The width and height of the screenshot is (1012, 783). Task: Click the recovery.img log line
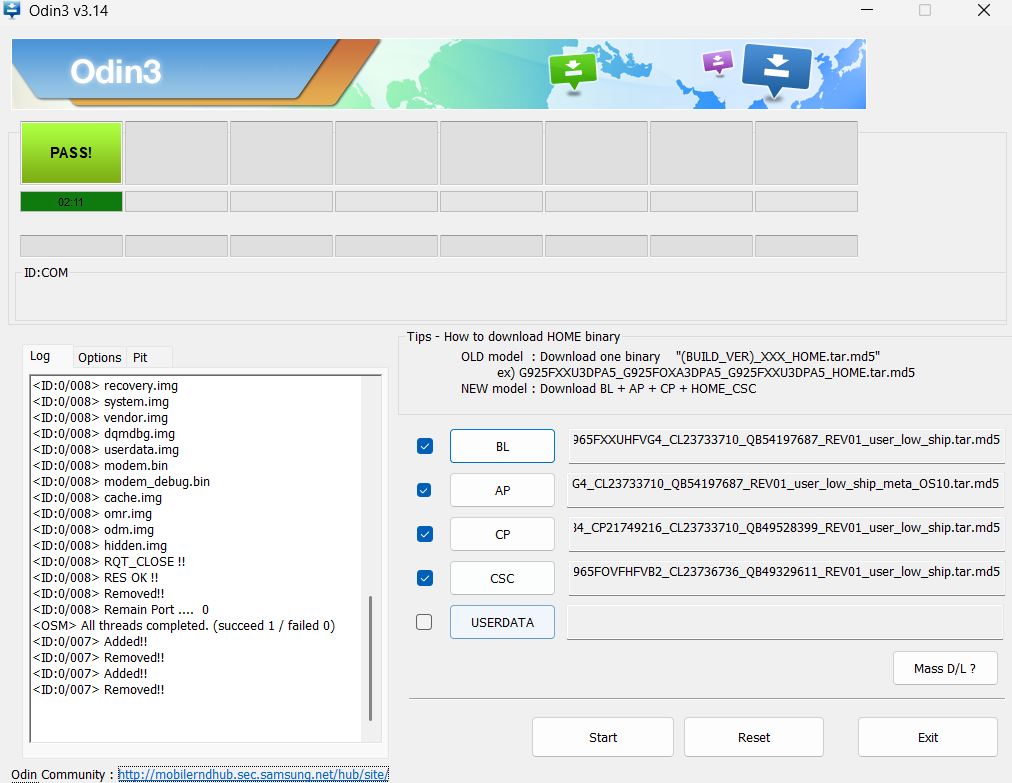pyautogui.click(x=105, y=385)
